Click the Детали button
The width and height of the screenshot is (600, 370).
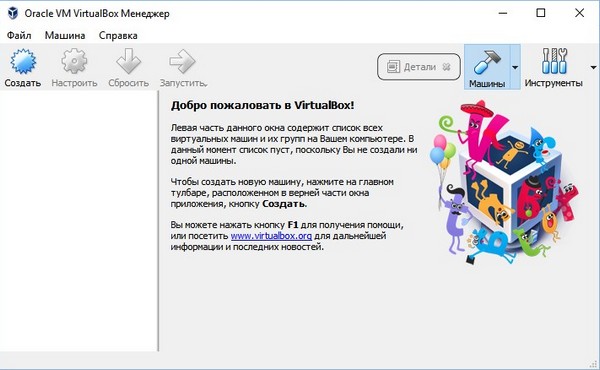point(419,67)
